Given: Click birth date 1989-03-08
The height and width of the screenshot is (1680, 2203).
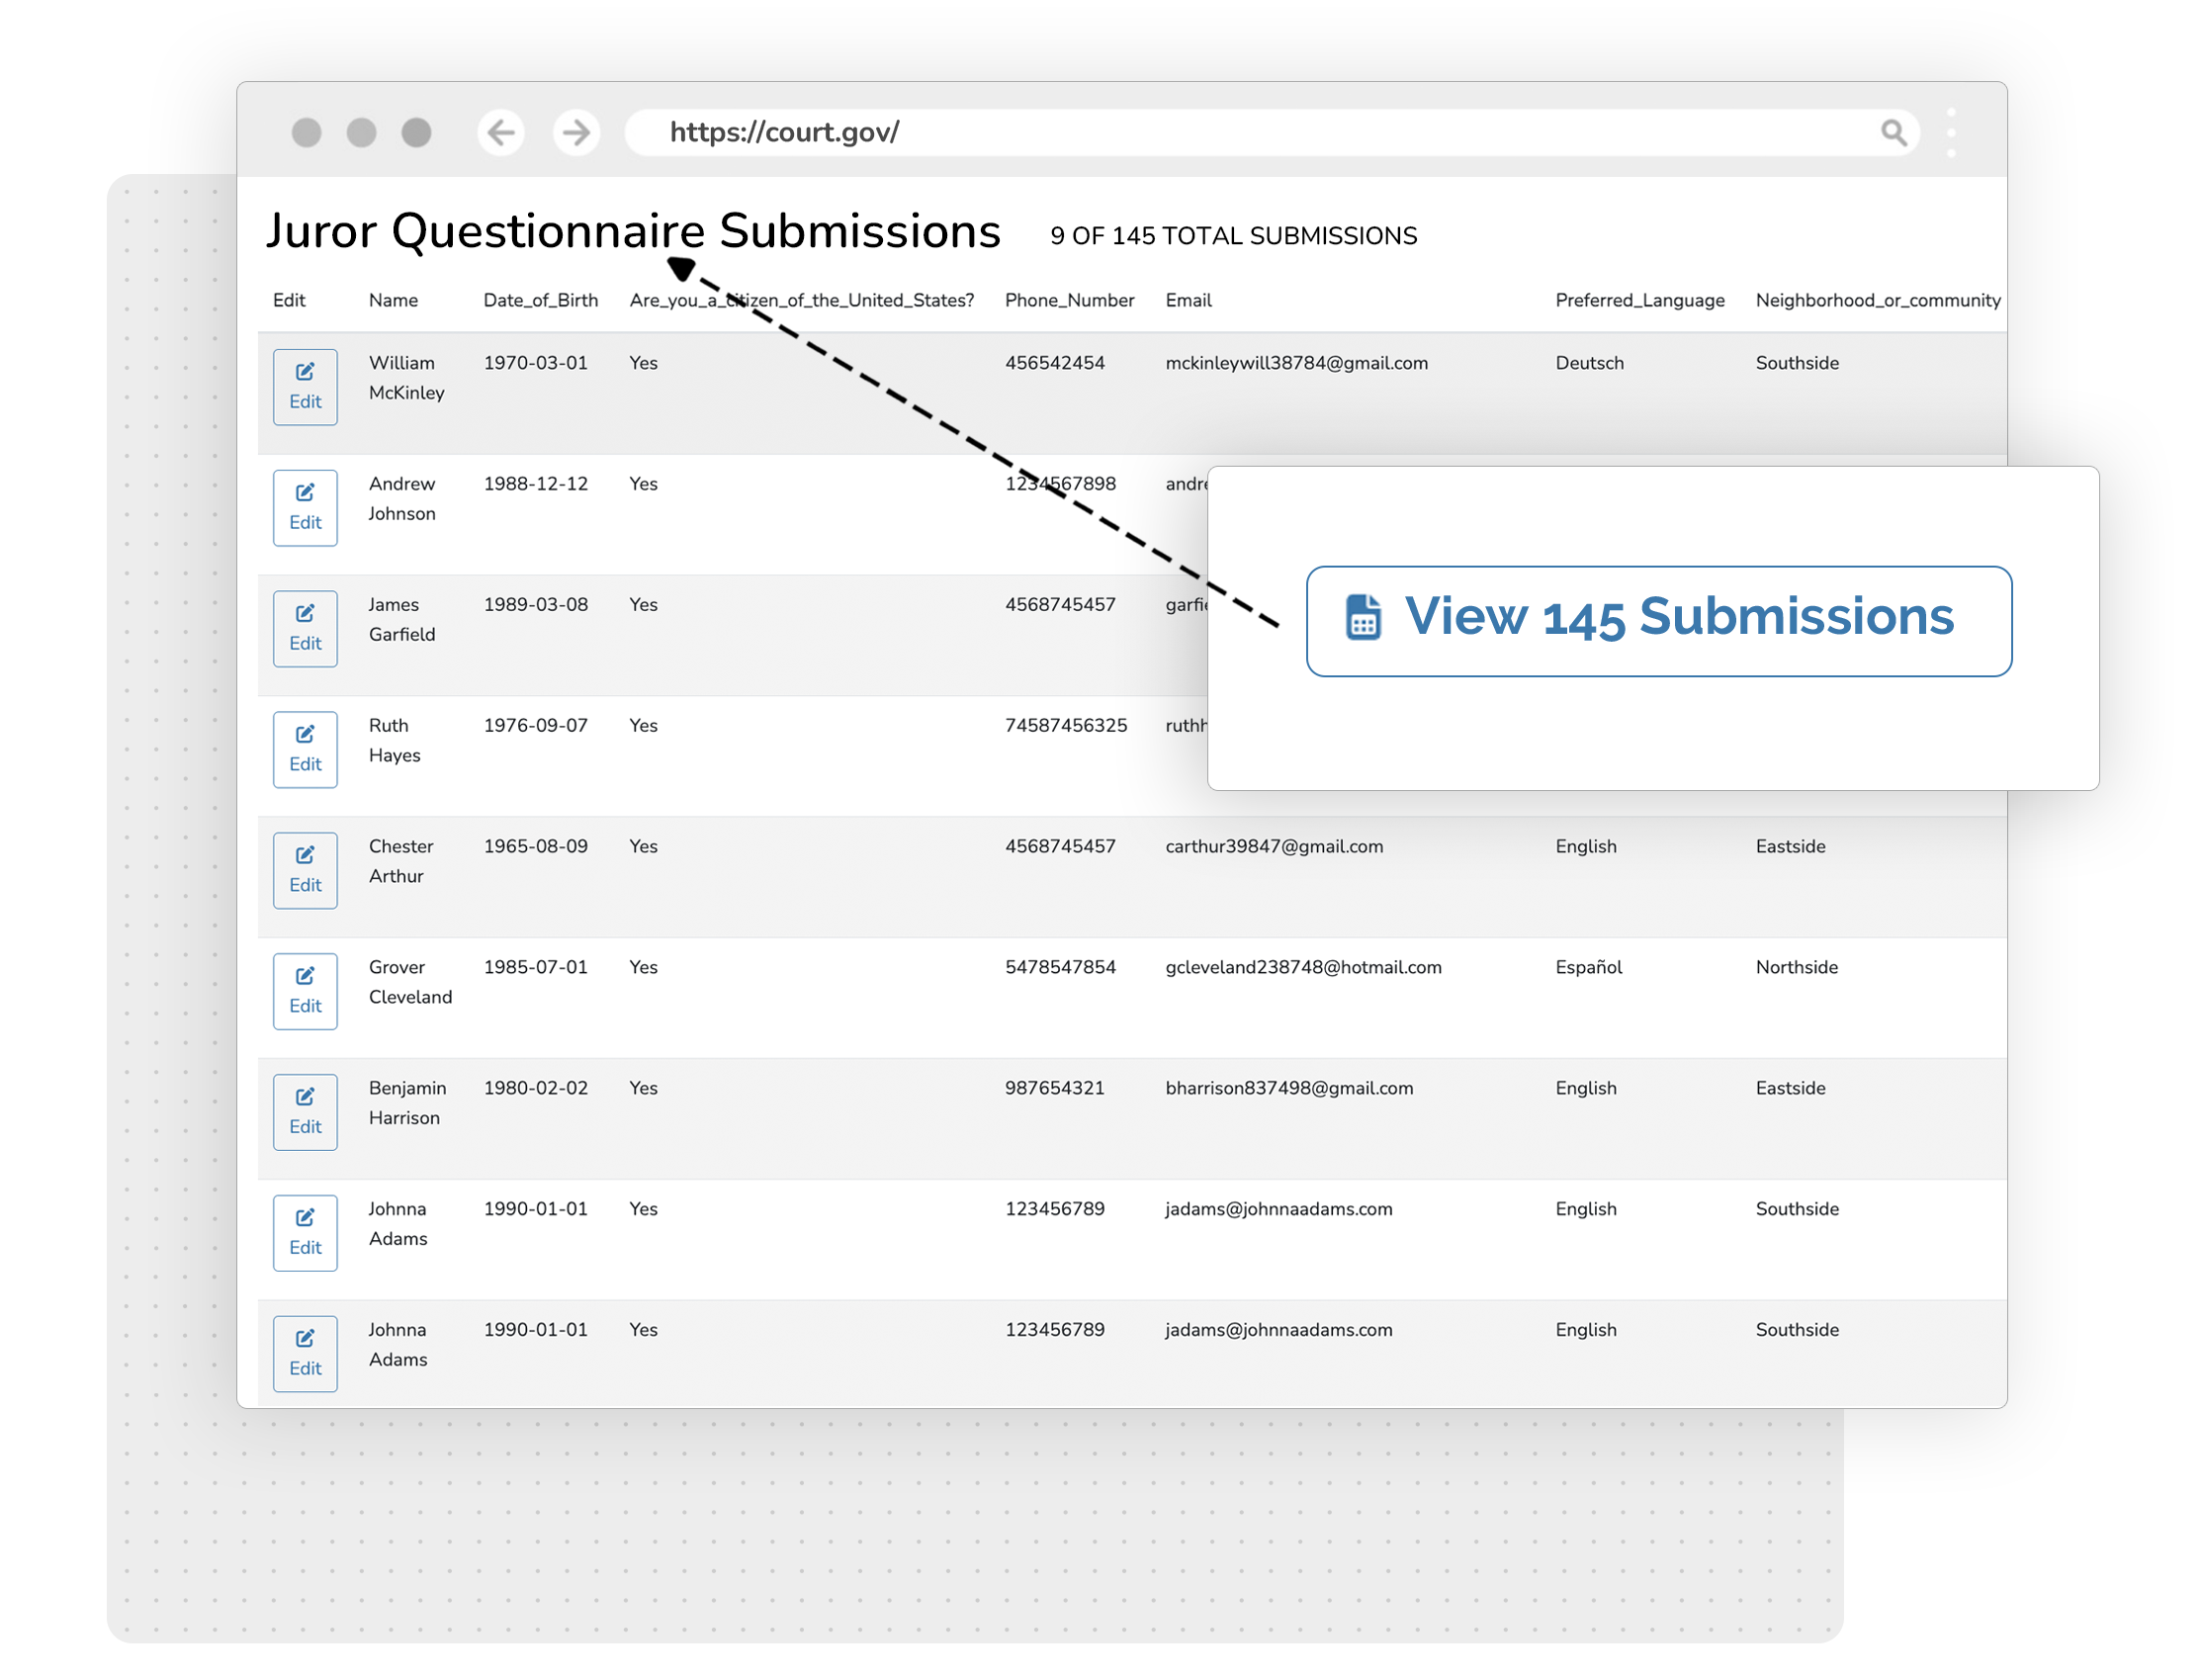Looking at the screenshot, I should 536,605.
